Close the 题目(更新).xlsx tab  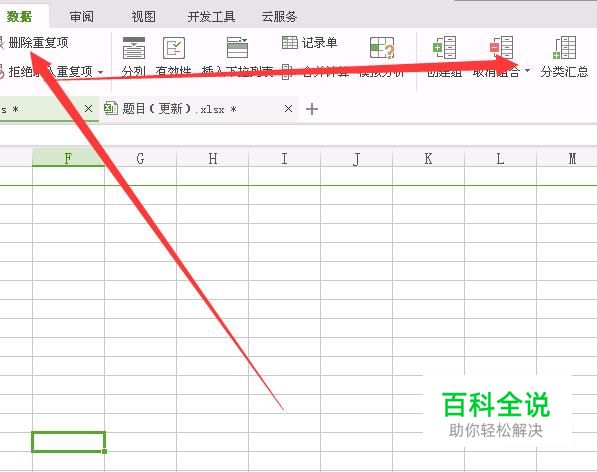289,109
